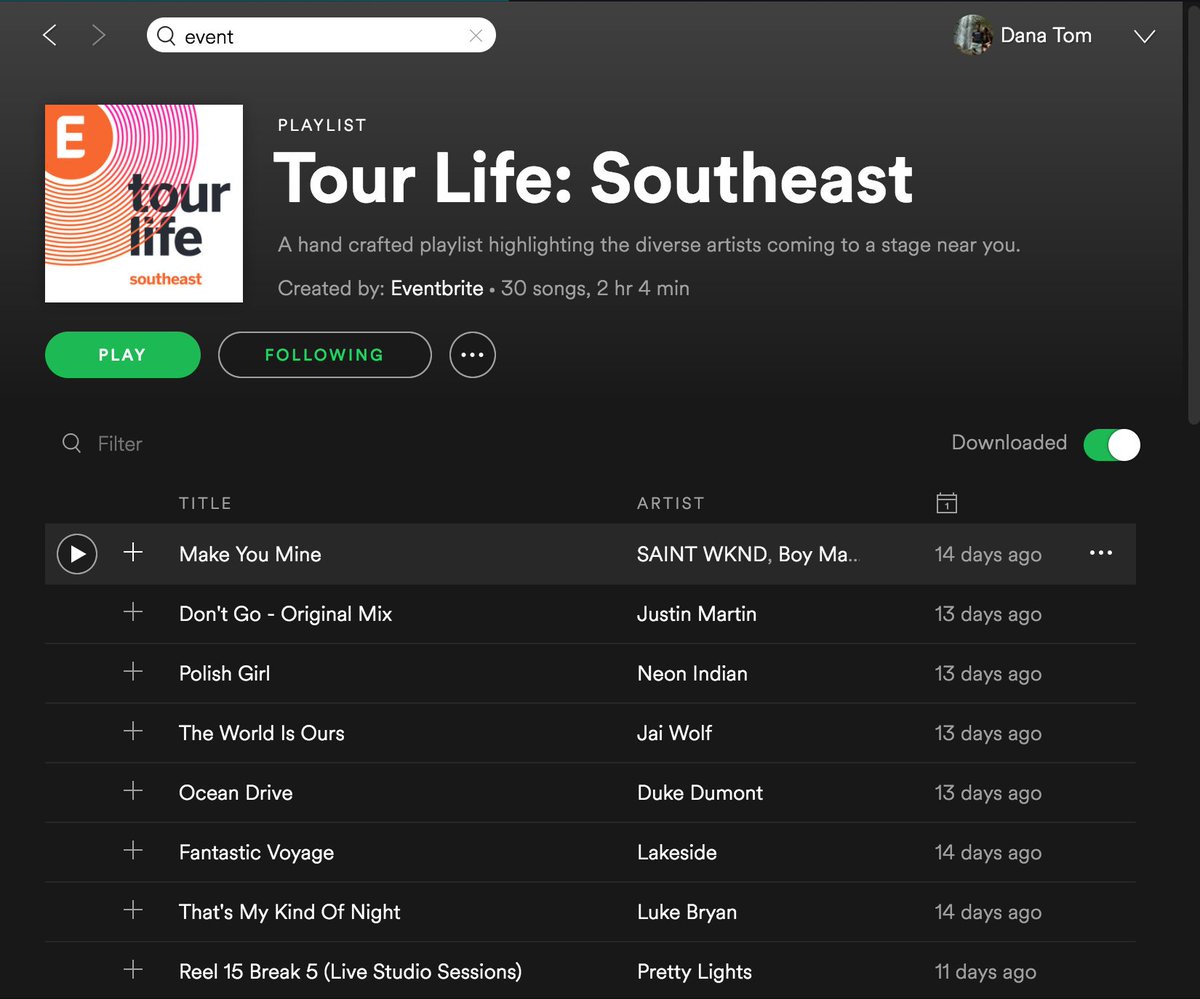This screenshot has width=1200, height=999.
Task: Select Don't Go - Original Mix title
Action: tap(285, 614)
